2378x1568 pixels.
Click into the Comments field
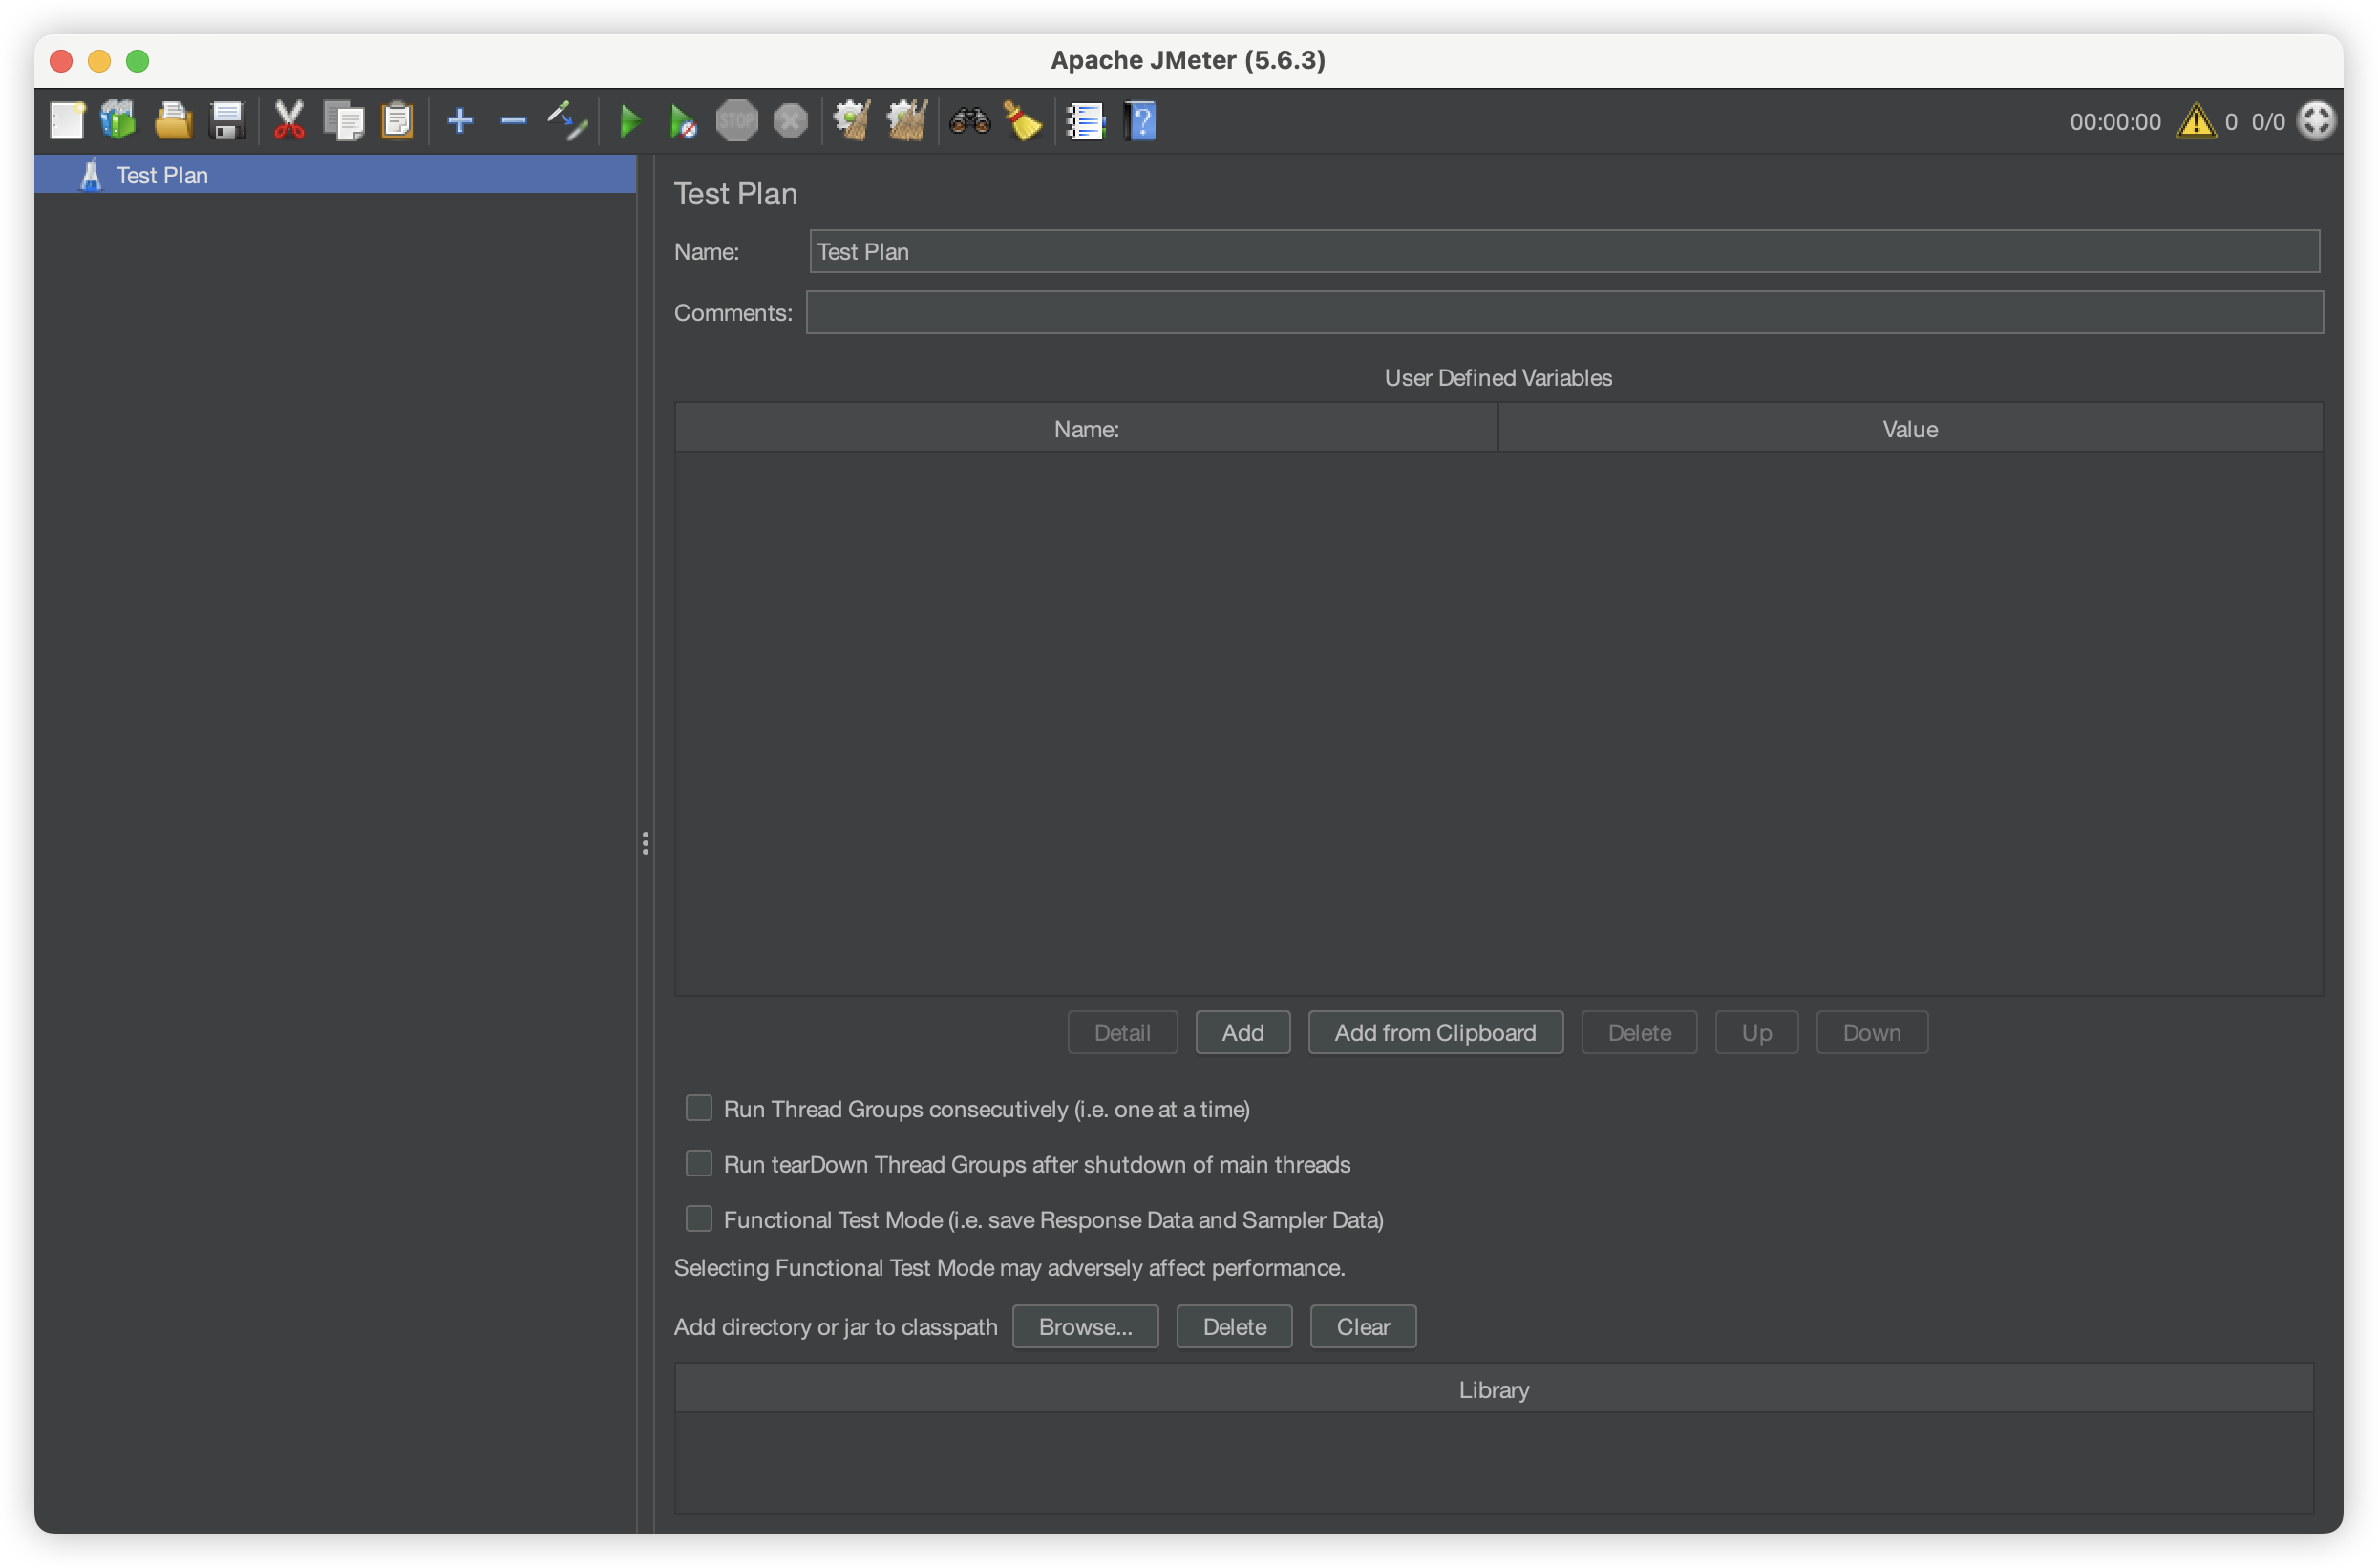tap(1564, 312)
